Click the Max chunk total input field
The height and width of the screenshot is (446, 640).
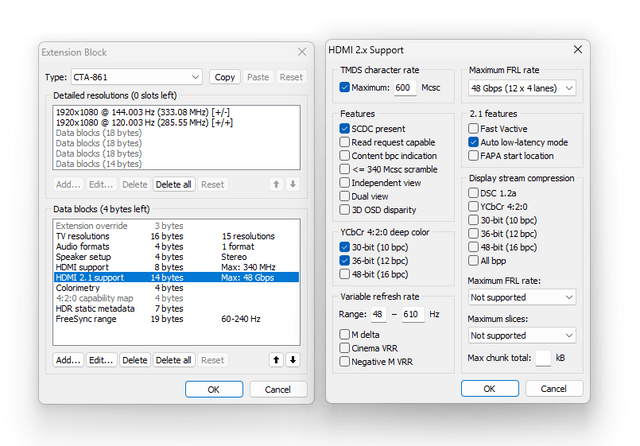pos(543,358)
